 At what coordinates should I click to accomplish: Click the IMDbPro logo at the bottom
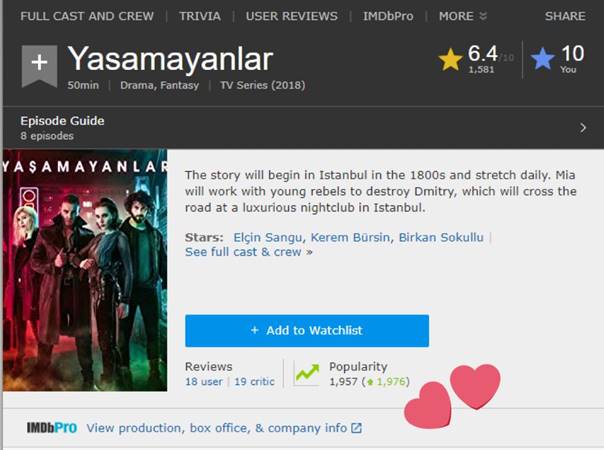click(52, 428)
